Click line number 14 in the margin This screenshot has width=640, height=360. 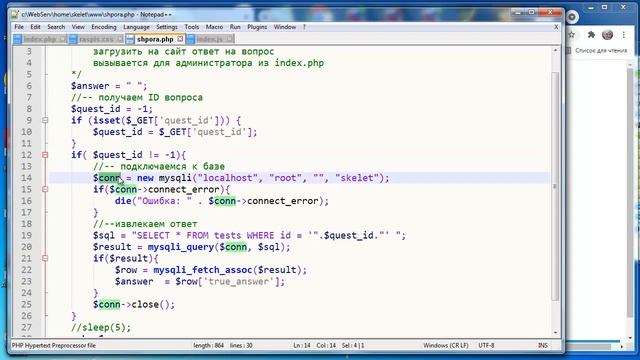[27, 178]
